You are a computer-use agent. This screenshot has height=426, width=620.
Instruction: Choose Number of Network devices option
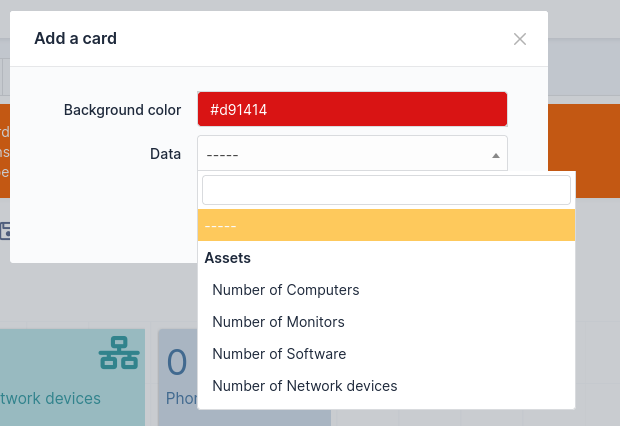pos(305,386)
